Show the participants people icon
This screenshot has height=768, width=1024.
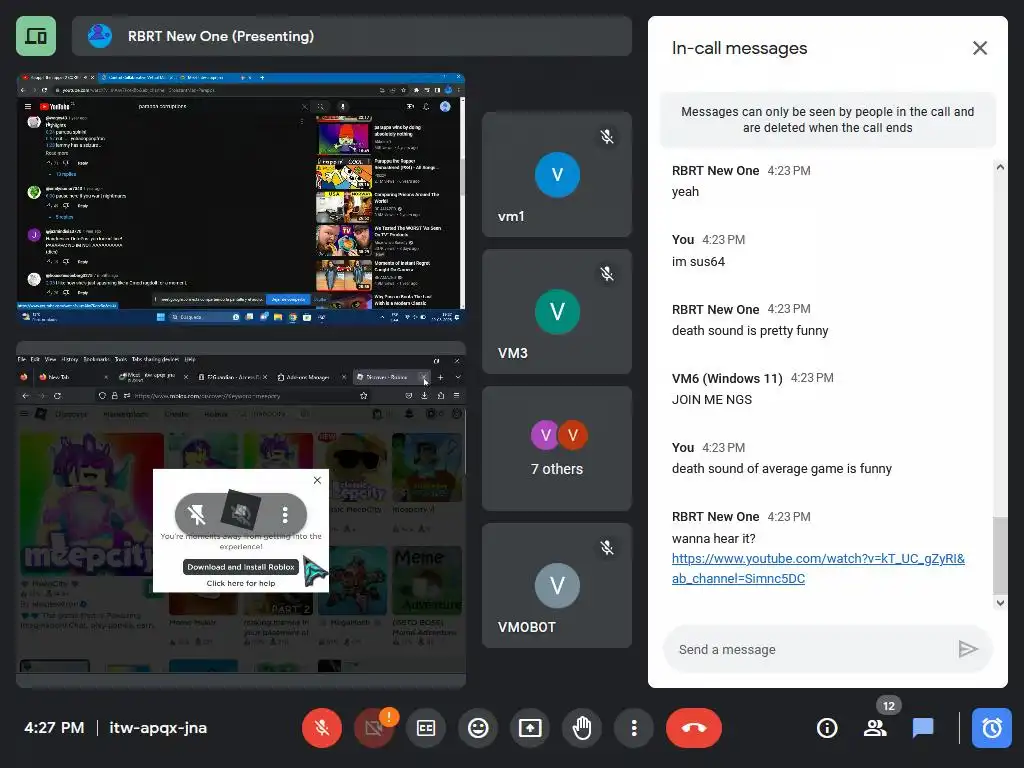tap(874, 728)
